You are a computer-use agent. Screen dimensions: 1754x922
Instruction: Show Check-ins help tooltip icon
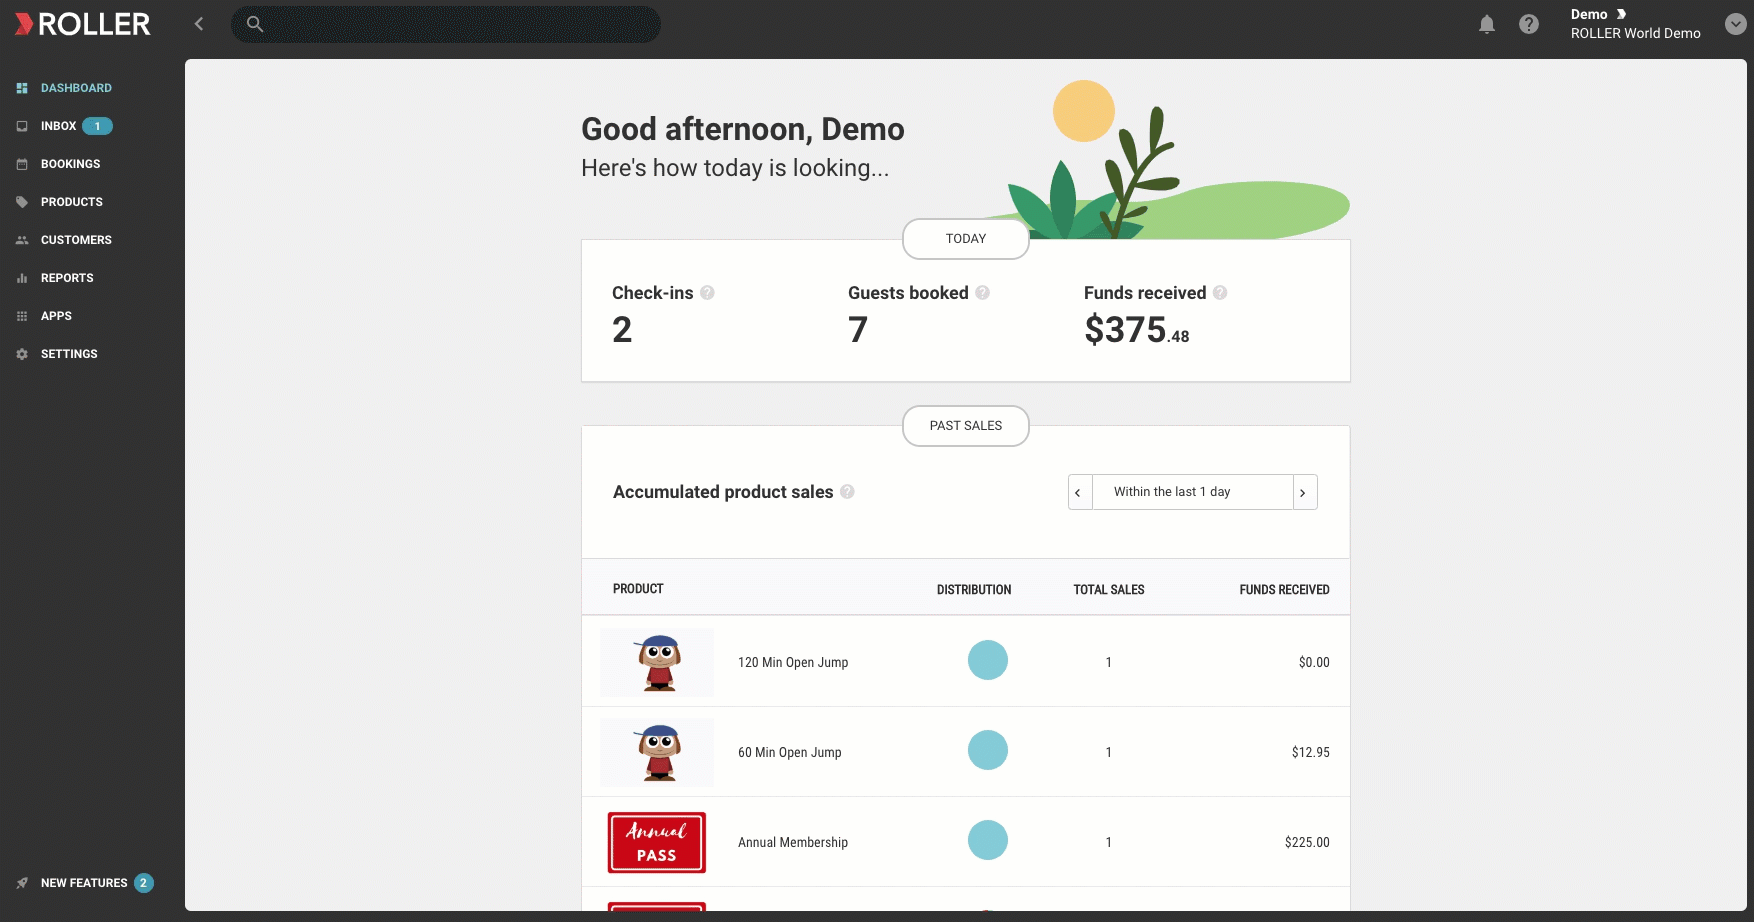(707, 293)
